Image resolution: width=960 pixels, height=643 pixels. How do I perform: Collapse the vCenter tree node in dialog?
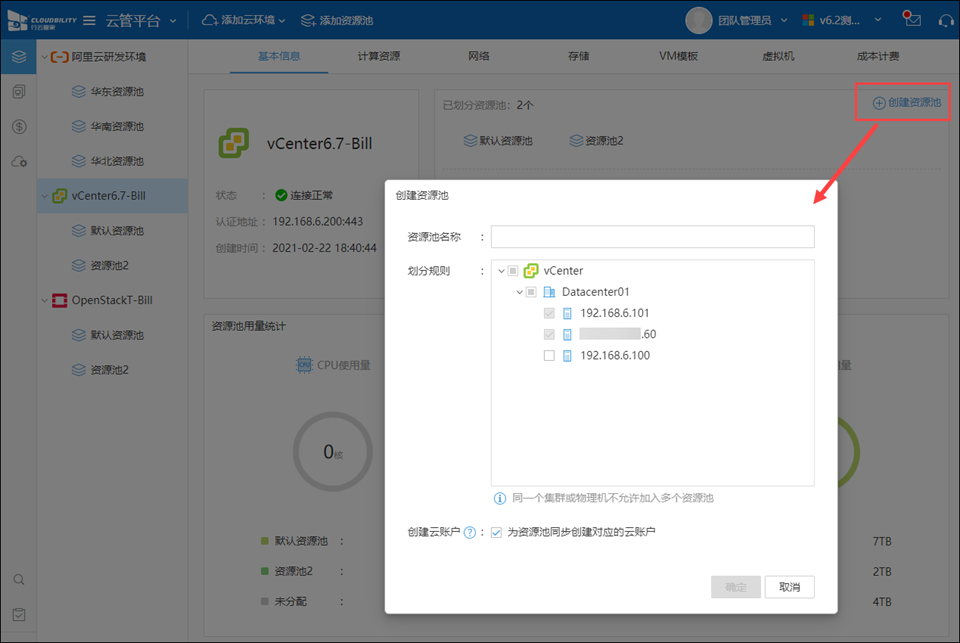(x=500, y=271)
